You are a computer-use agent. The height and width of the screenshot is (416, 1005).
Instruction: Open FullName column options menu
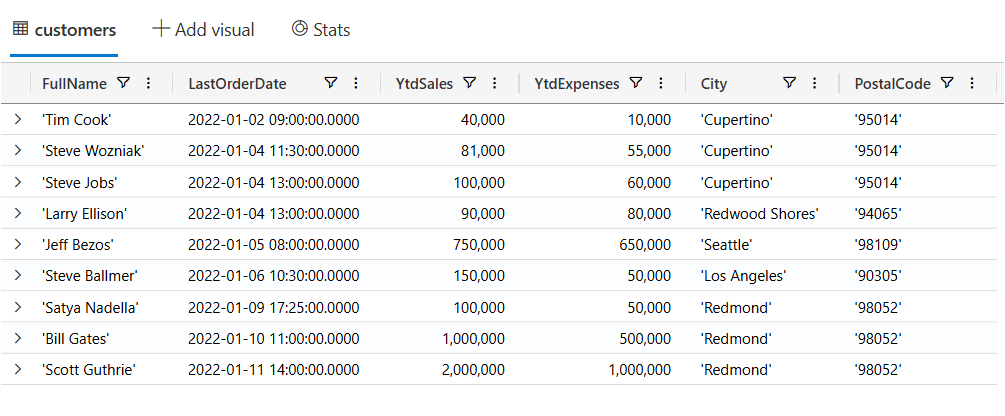point(149,84)
